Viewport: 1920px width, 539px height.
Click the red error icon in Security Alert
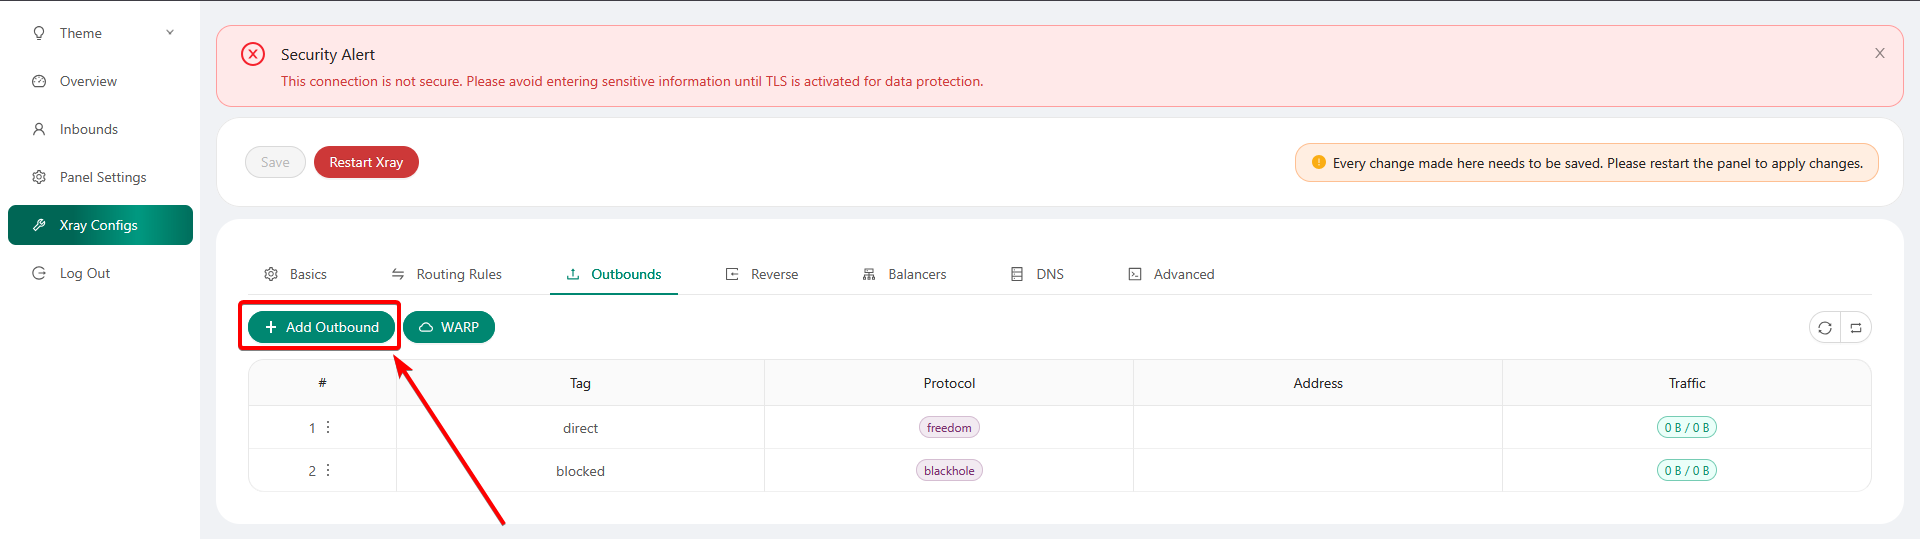pyautogui.click(x=253, y=54)
